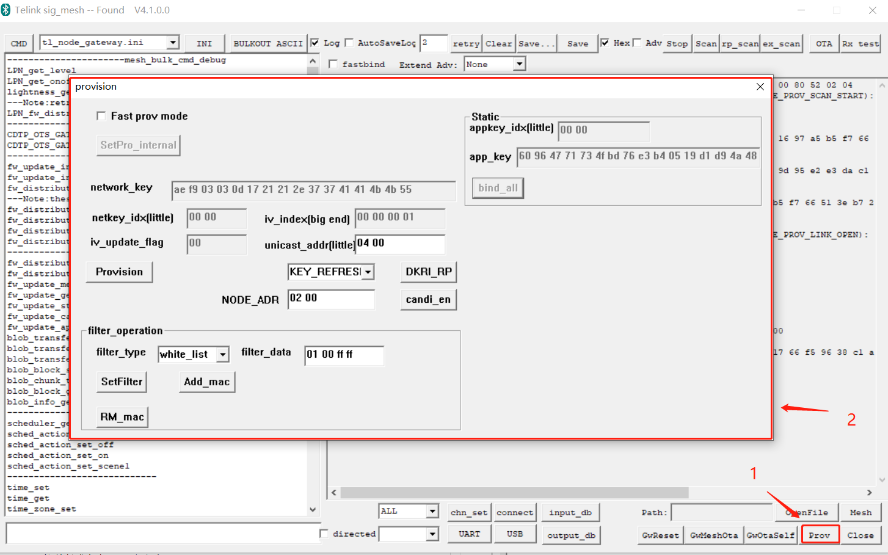Viewport: 888px width, 555px height.
Task: Open the KEY_REFRESH dropdown
Action: pos(368,272)
